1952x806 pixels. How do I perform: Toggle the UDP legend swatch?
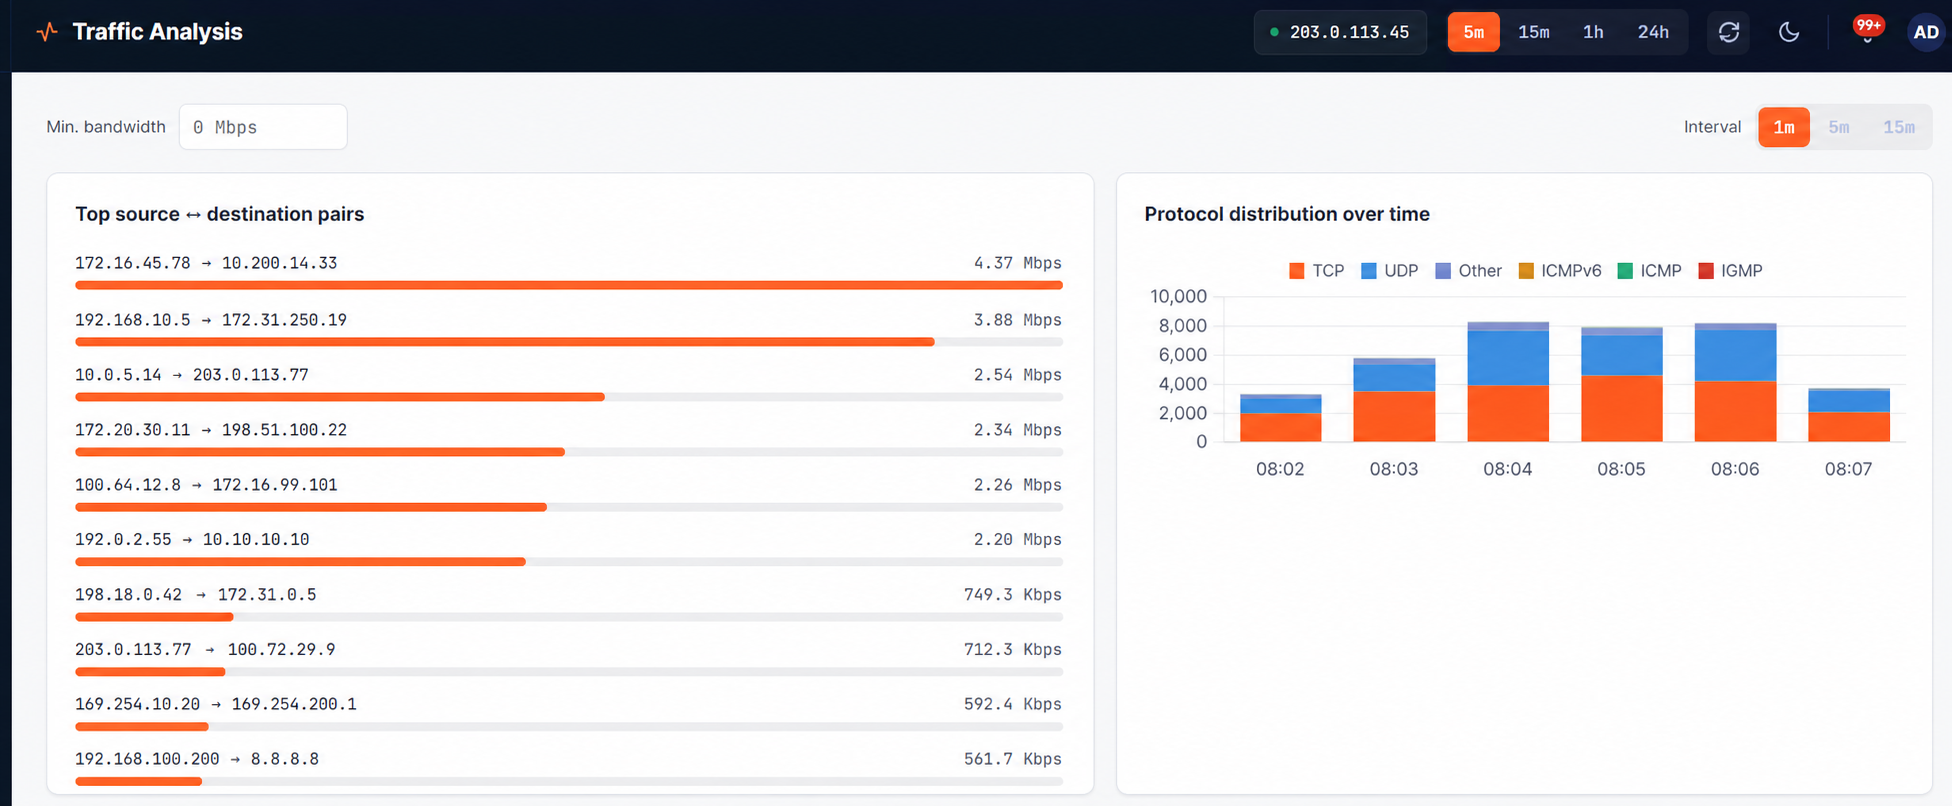pos(1369,271)
